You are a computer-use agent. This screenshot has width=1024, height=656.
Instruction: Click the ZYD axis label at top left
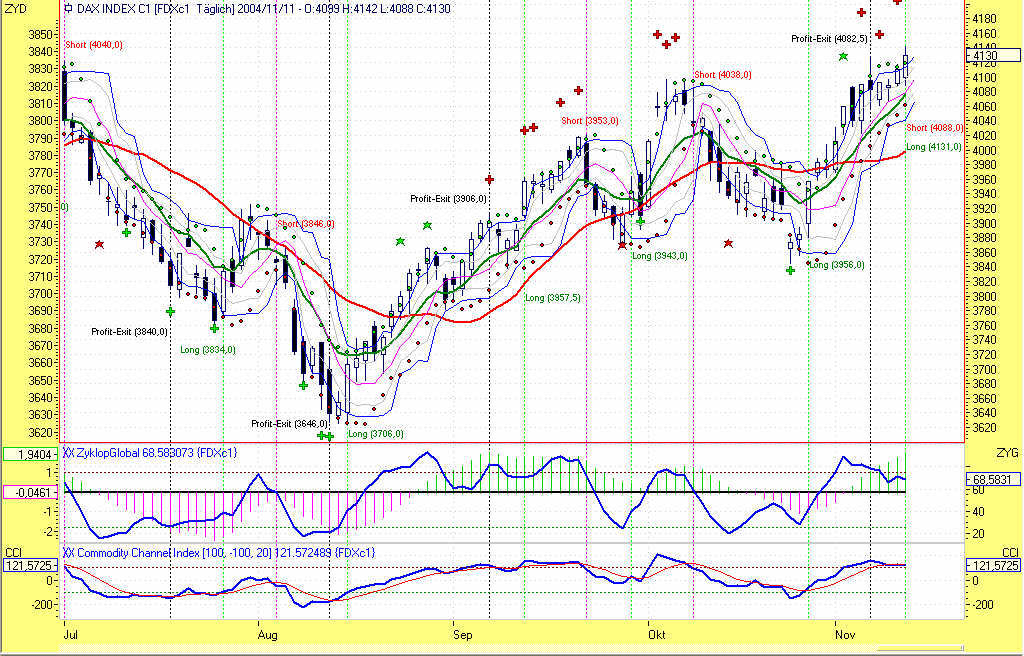pos(16,8)
